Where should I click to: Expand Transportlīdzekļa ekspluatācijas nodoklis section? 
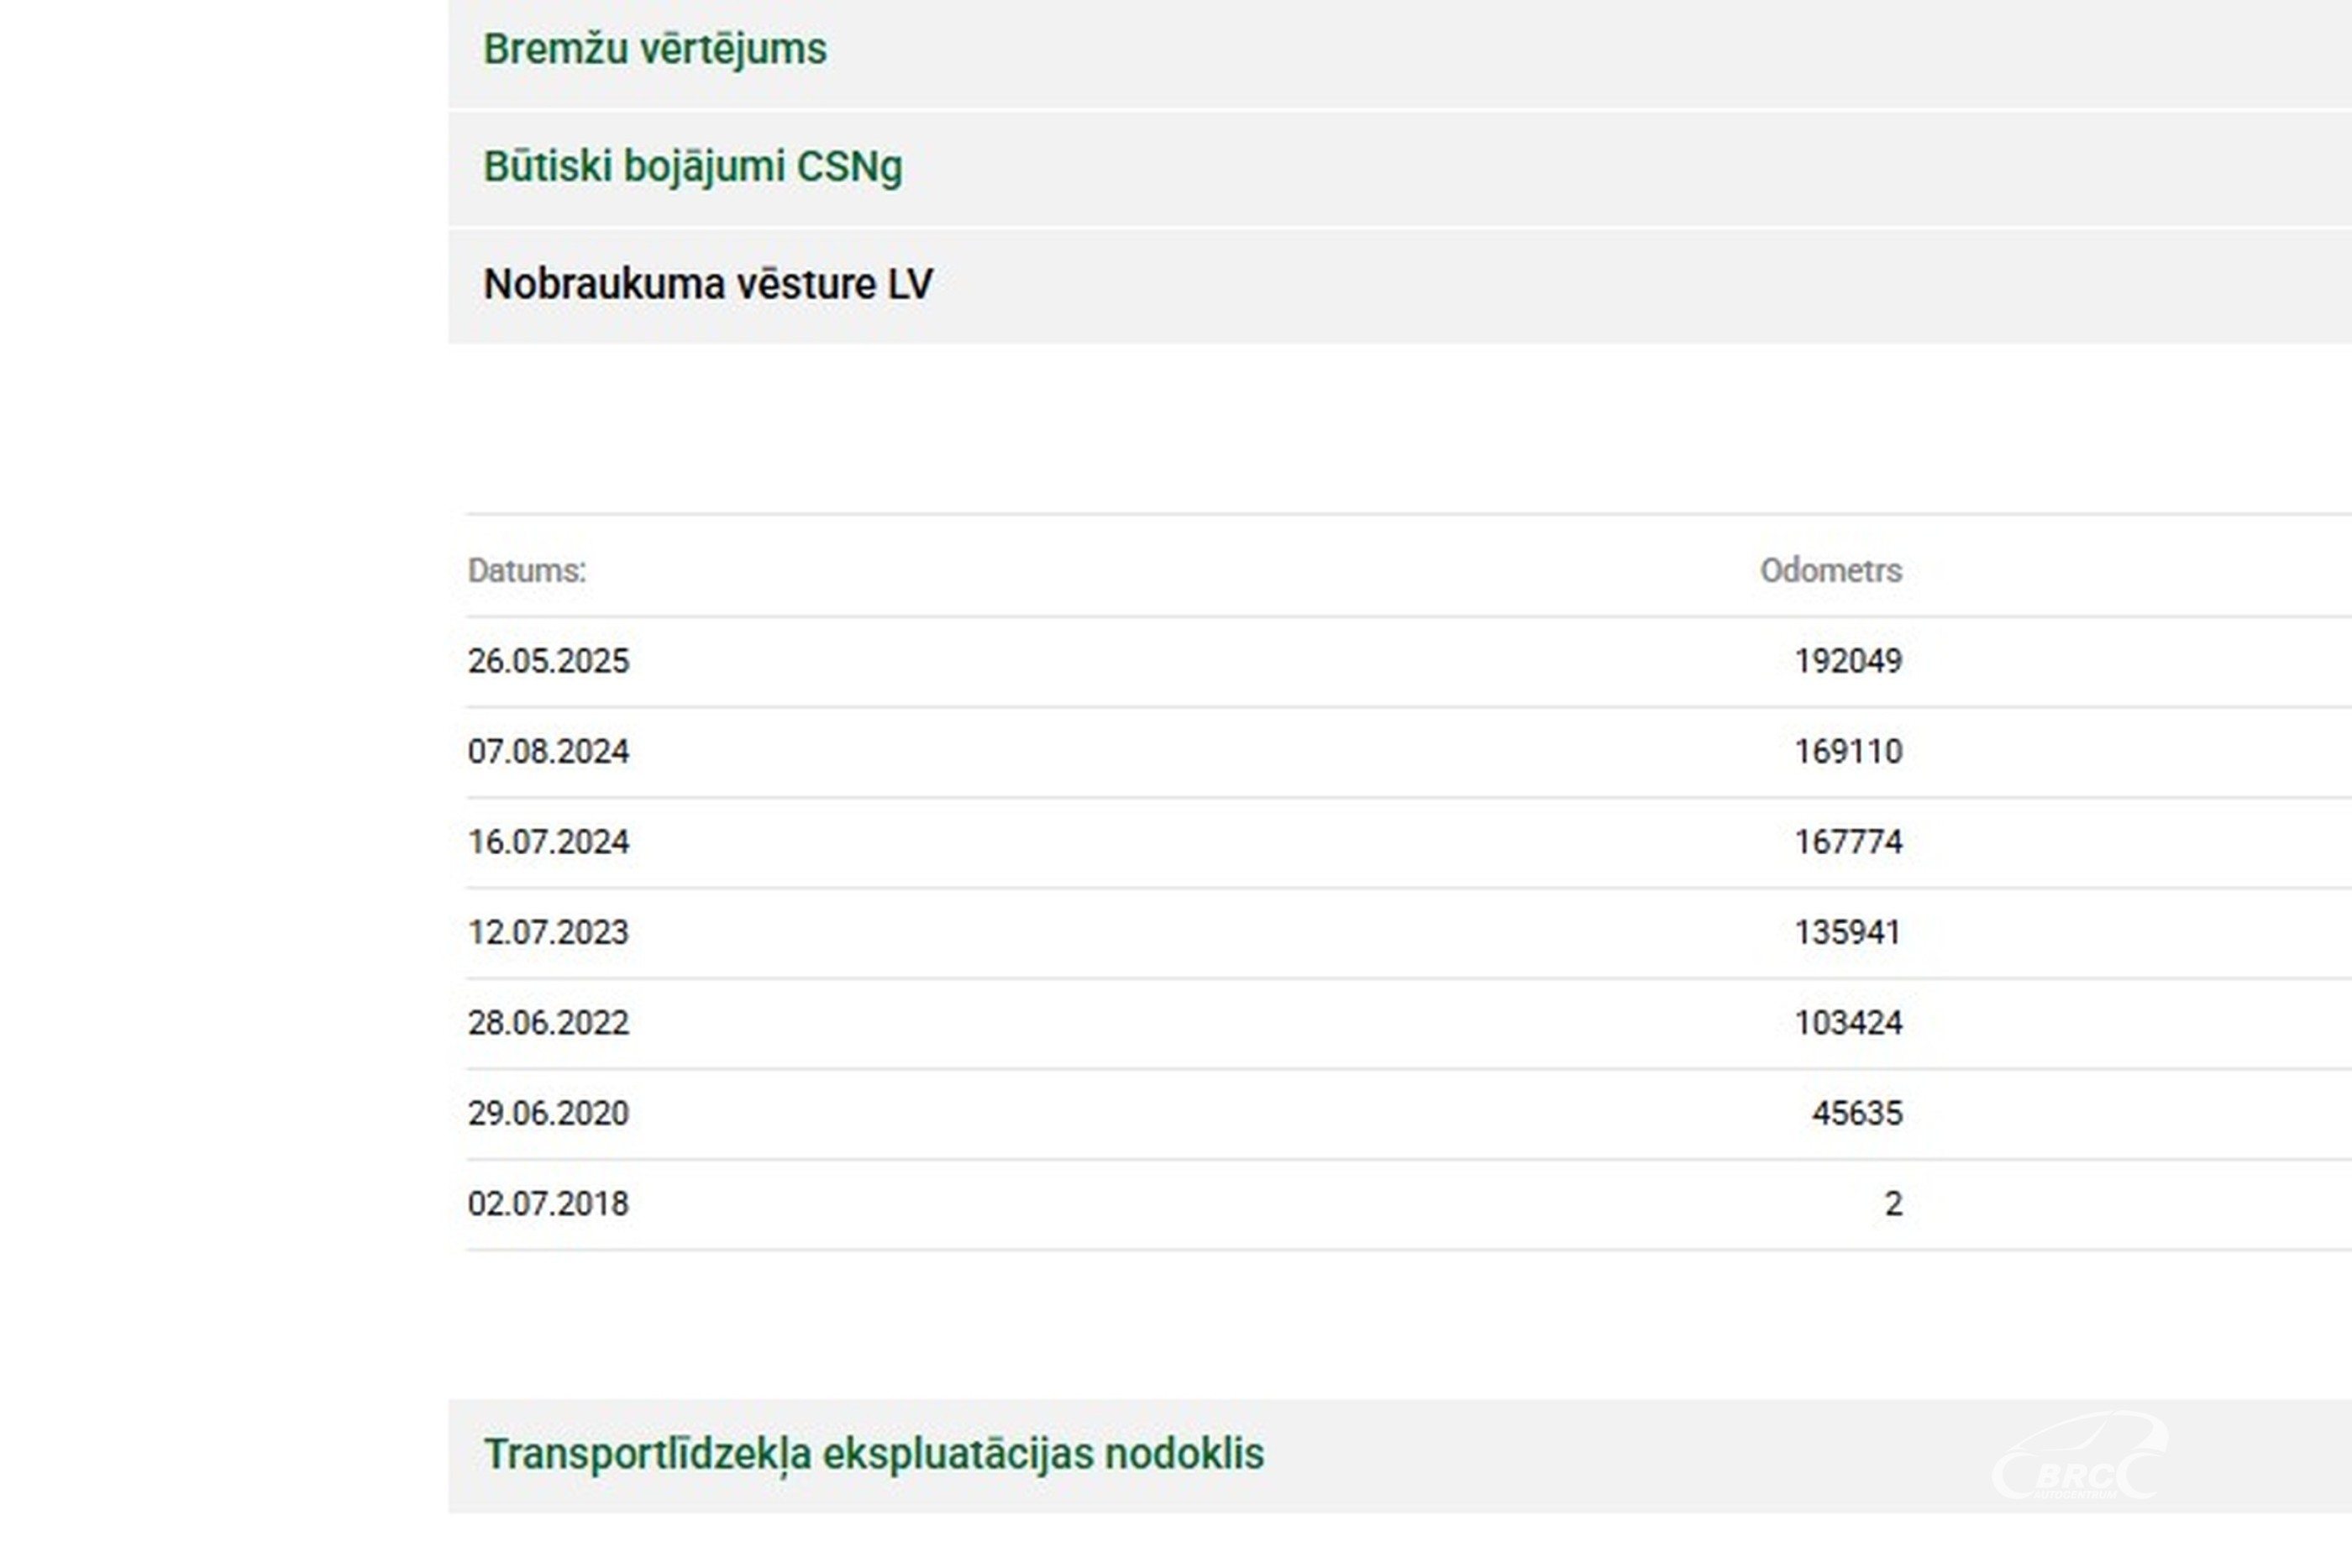coord(873,1454)
